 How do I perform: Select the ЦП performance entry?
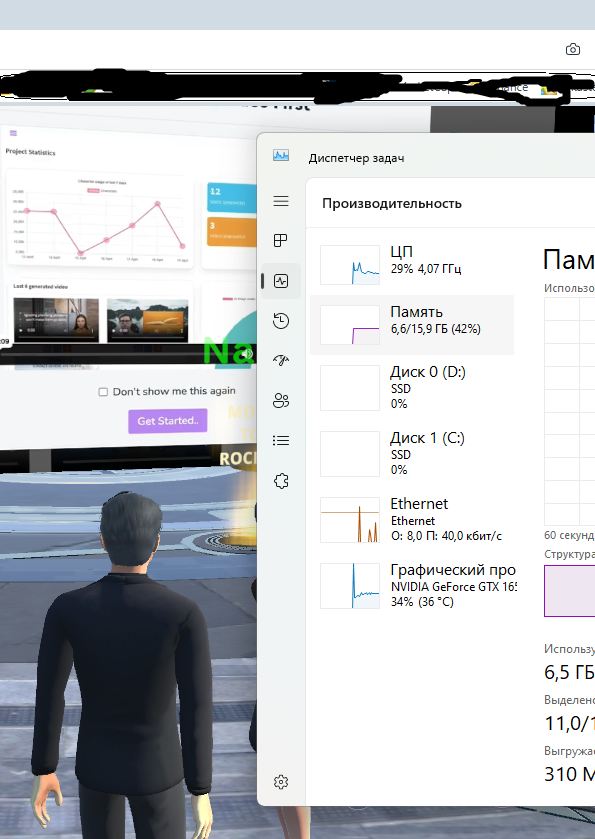[x=412, y=265]
